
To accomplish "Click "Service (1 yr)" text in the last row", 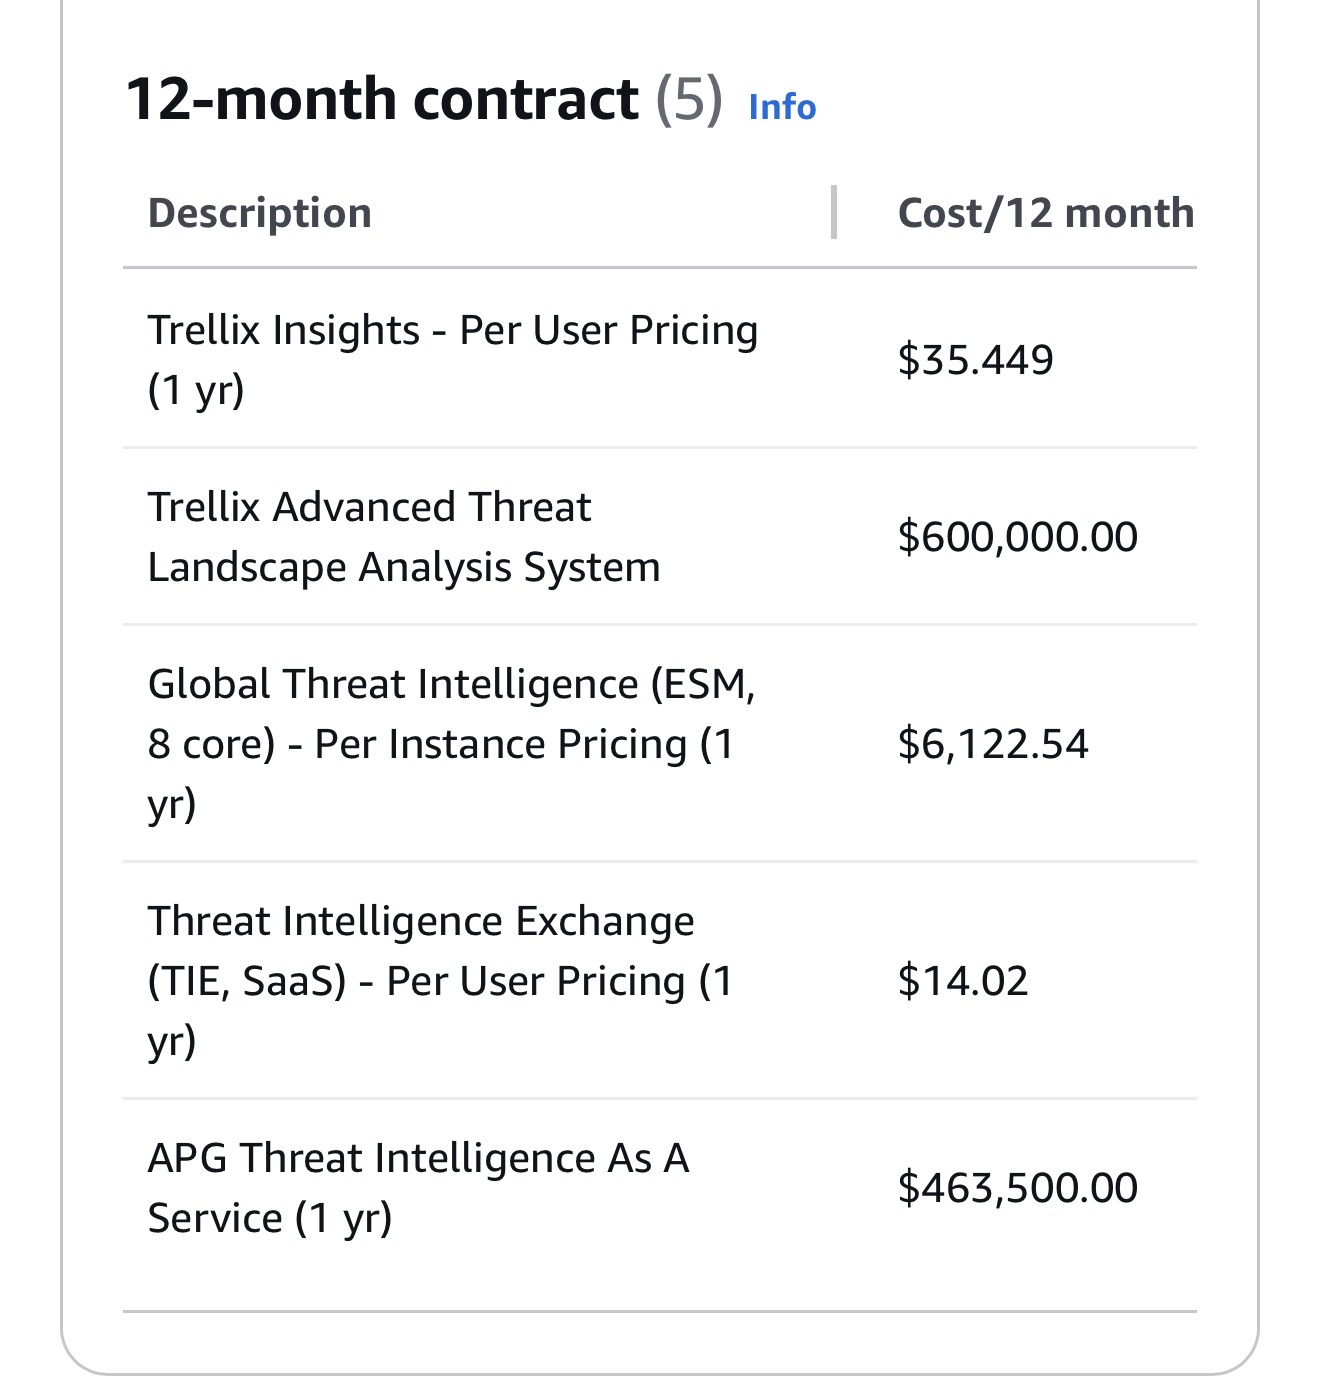I will (270, 1218).
